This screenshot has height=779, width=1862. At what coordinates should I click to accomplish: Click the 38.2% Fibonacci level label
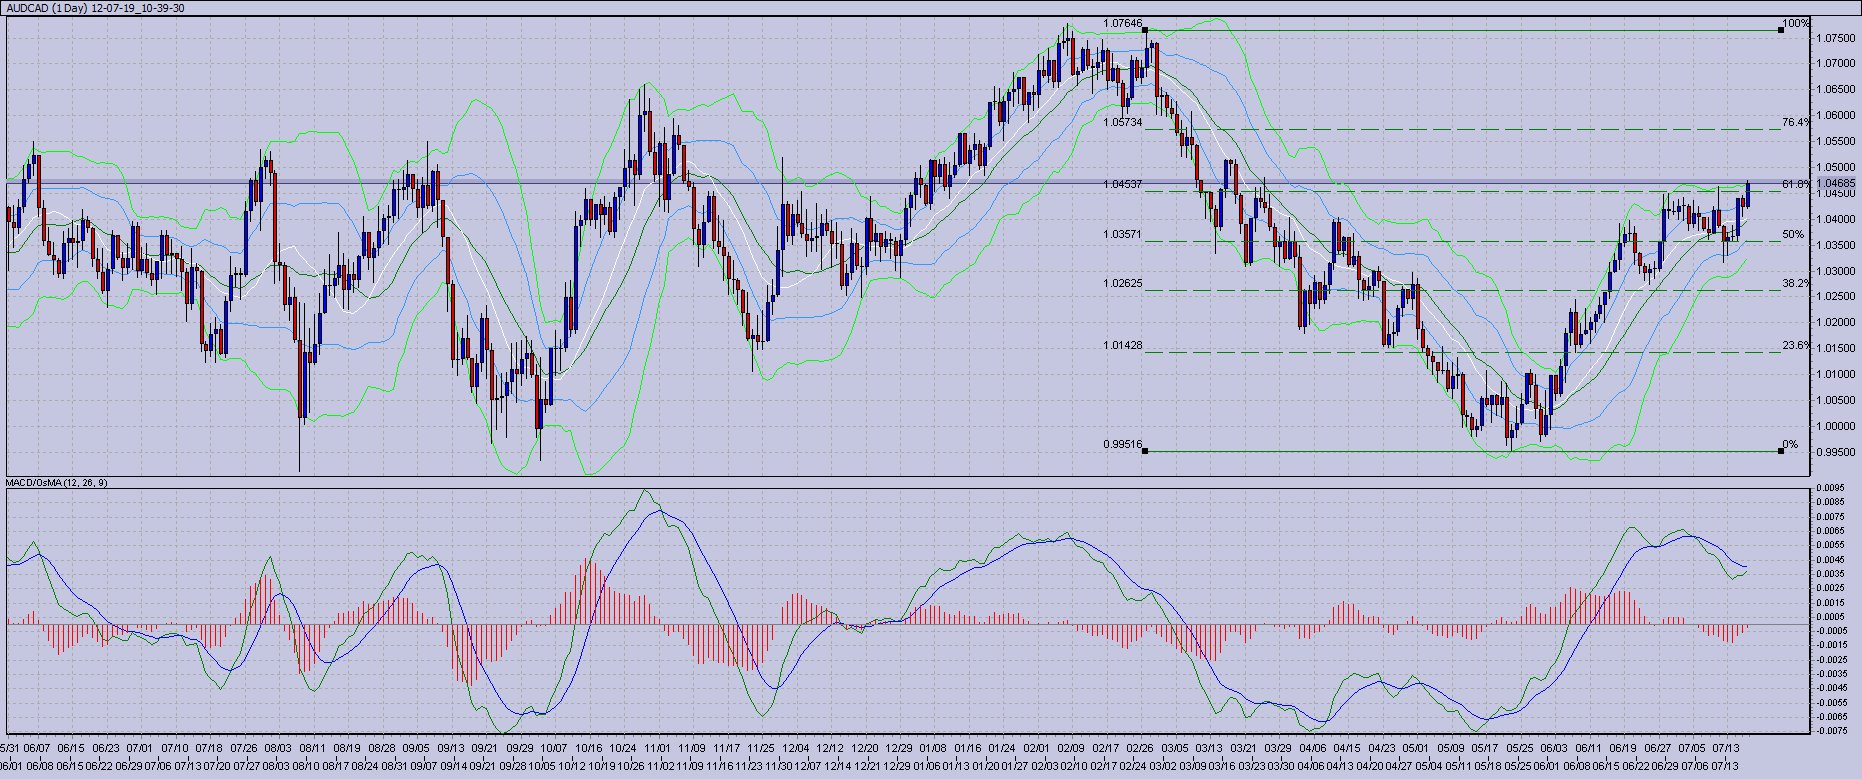pos(1795,283)
